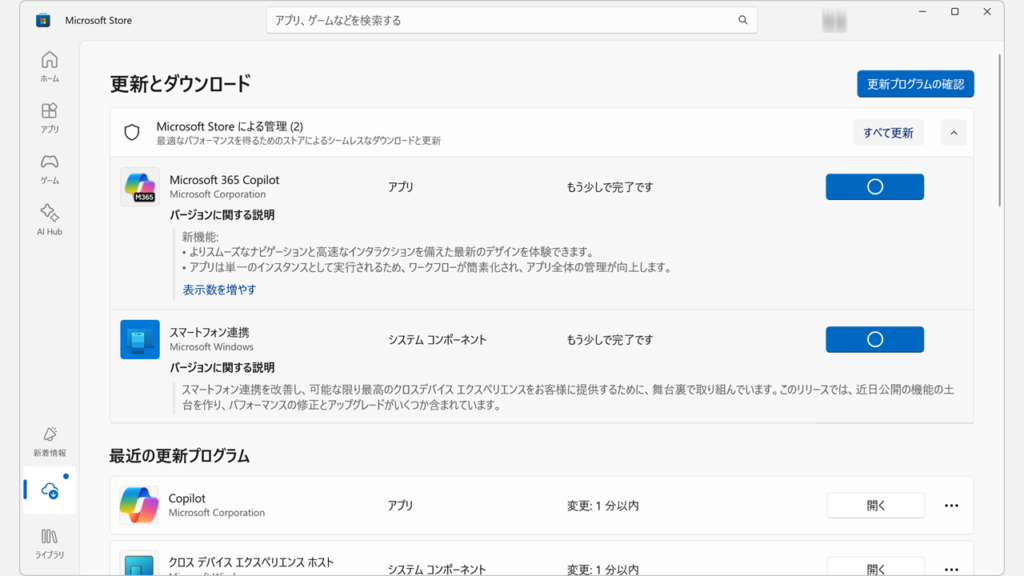Viewport: 1024px width, 576px height.
Task: Click the Copilot name in recent updates
Action: tap(187, 498)
